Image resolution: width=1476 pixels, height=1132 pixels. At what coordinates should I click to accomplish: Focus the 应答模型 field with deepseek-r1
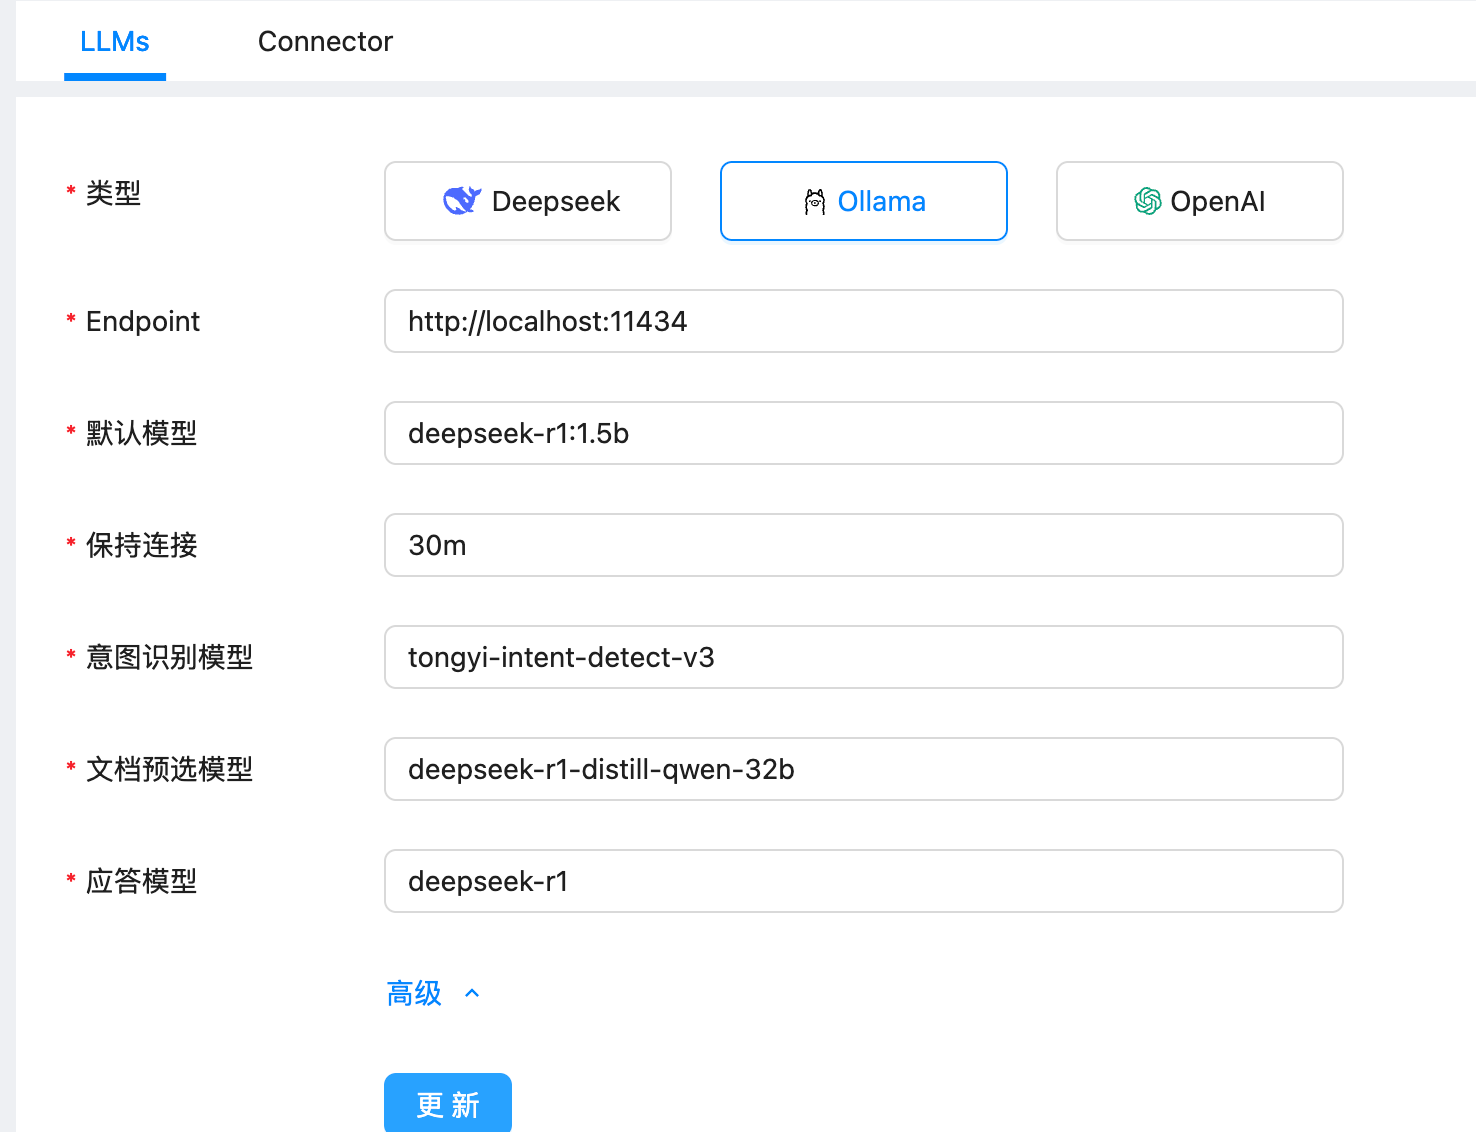click(x=864, y=881)
